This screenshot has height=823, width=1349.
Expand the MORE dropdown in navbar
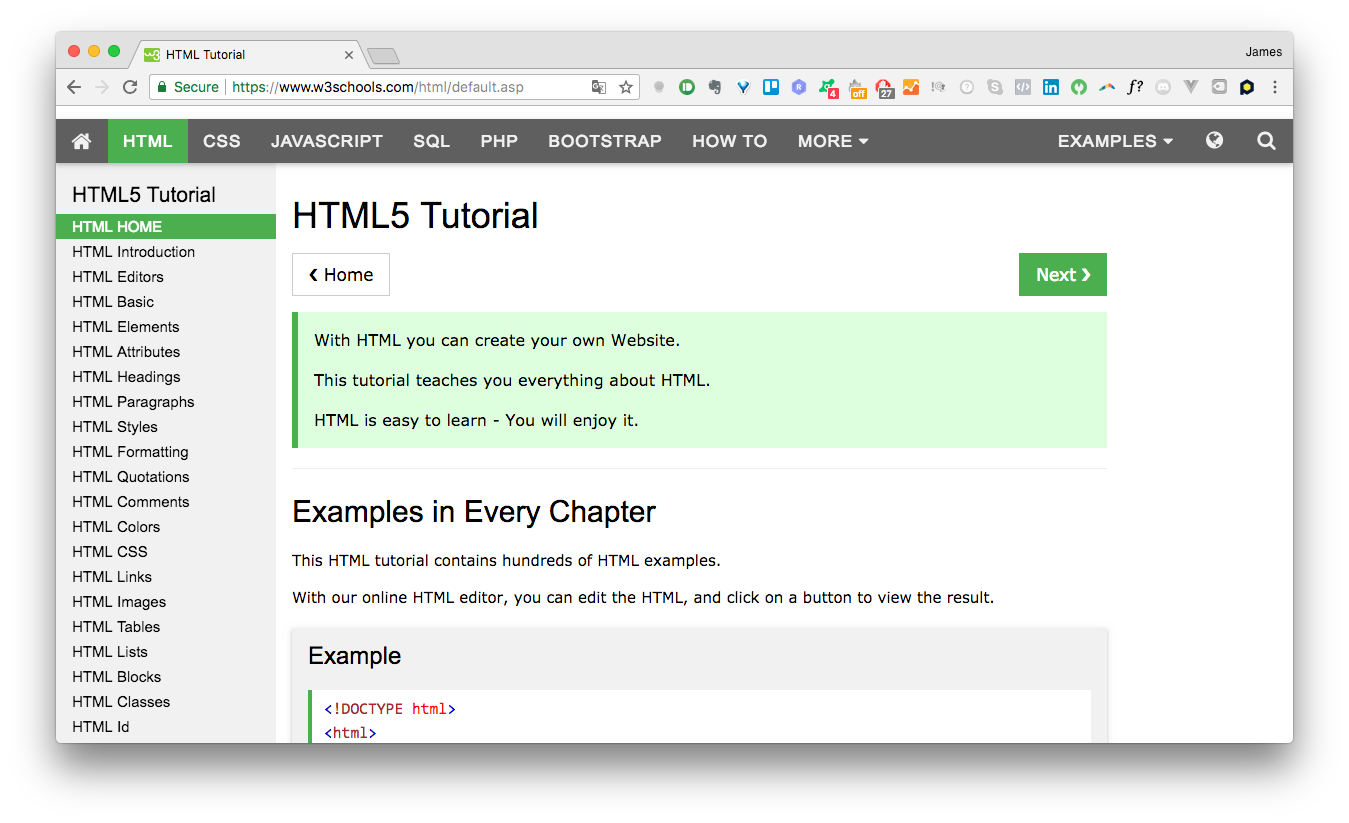click(833, 141)
